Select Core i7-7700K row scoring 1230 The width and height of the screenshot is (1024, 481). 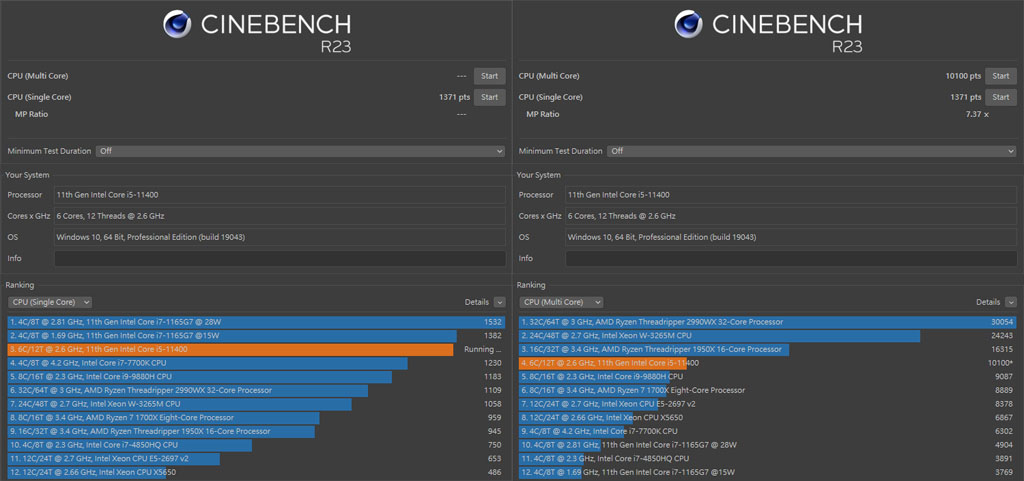click(x=256, y=363)
